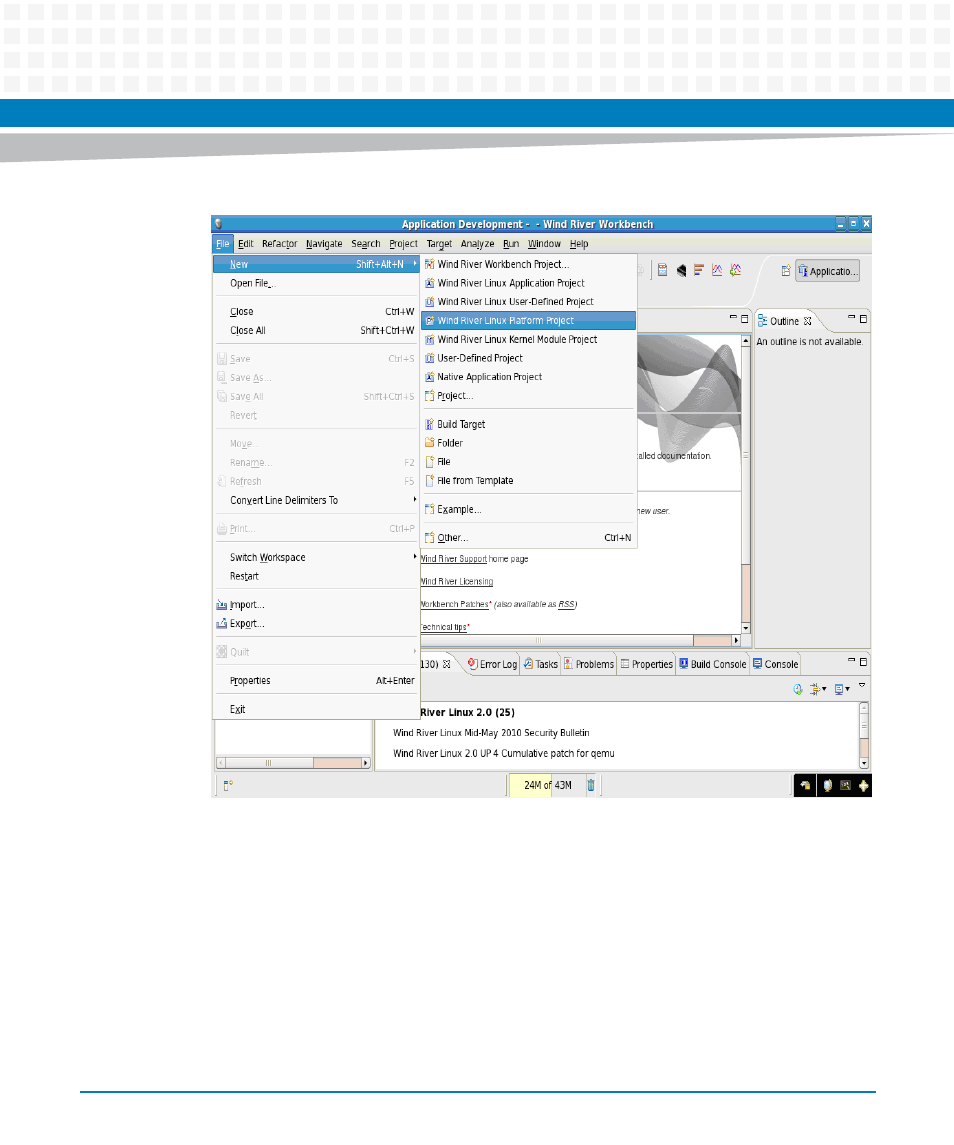This screenshot has height=1145, width=954.
Task: Click the Import... icon in File menu
Action: click(x=221, y=605)
